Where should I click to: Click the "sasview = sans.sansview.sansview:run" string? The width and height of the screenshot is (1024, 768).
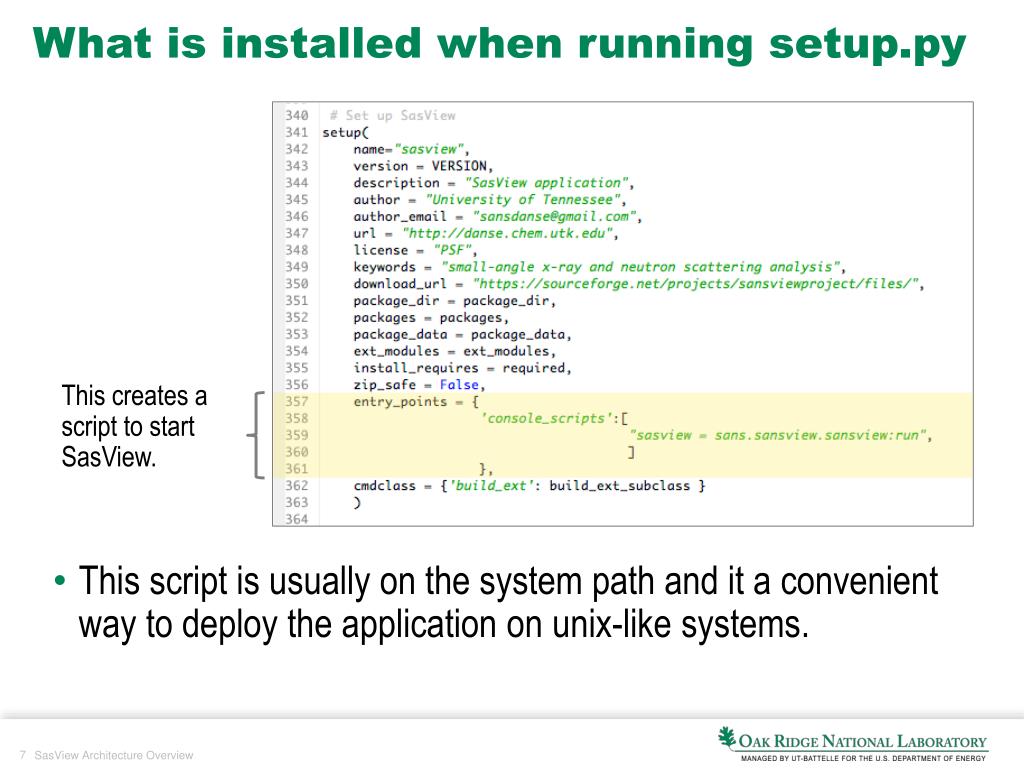778,436
